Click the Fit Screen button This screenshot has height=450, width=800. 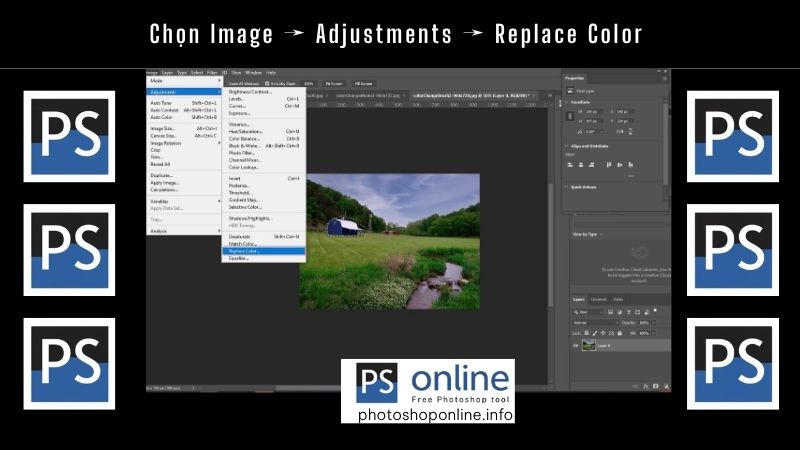click(334, 84)
